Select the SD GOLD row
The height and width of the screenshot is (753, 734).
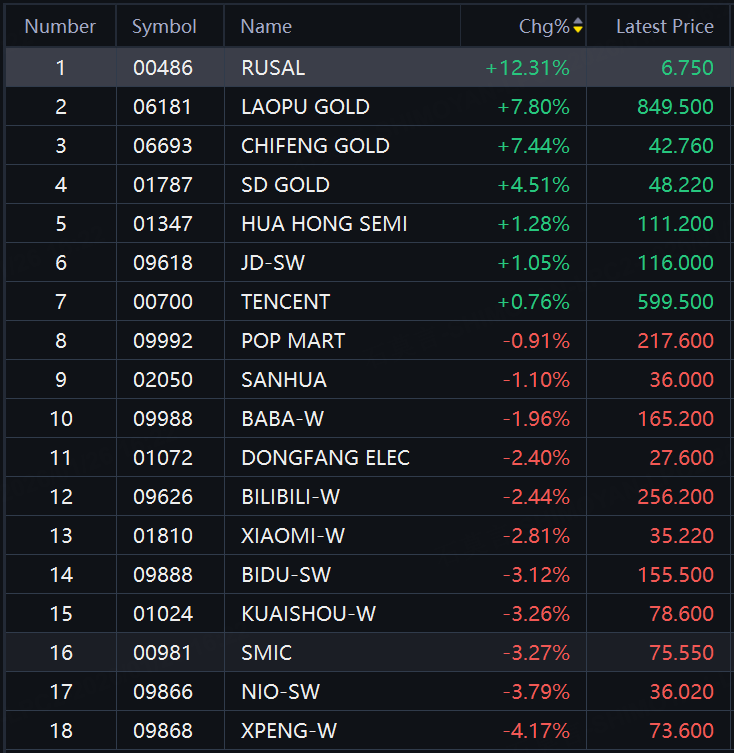(285, 185)
